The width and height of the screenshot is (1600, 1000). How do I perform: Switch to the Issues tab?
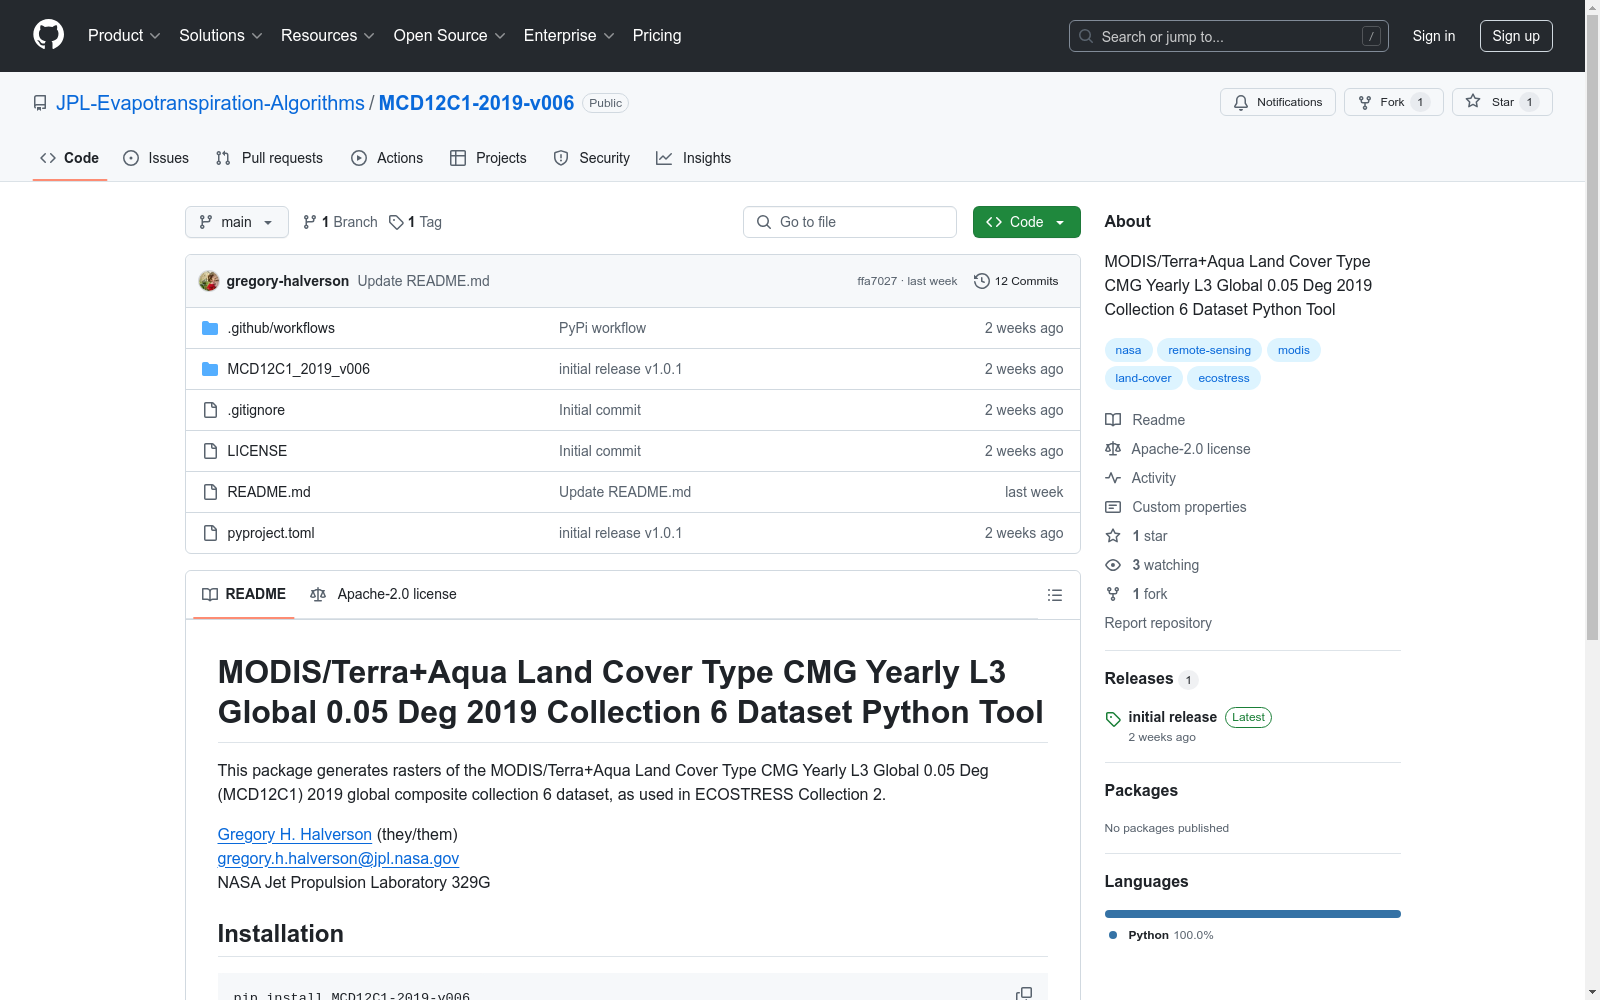click(x=156, y=158)
